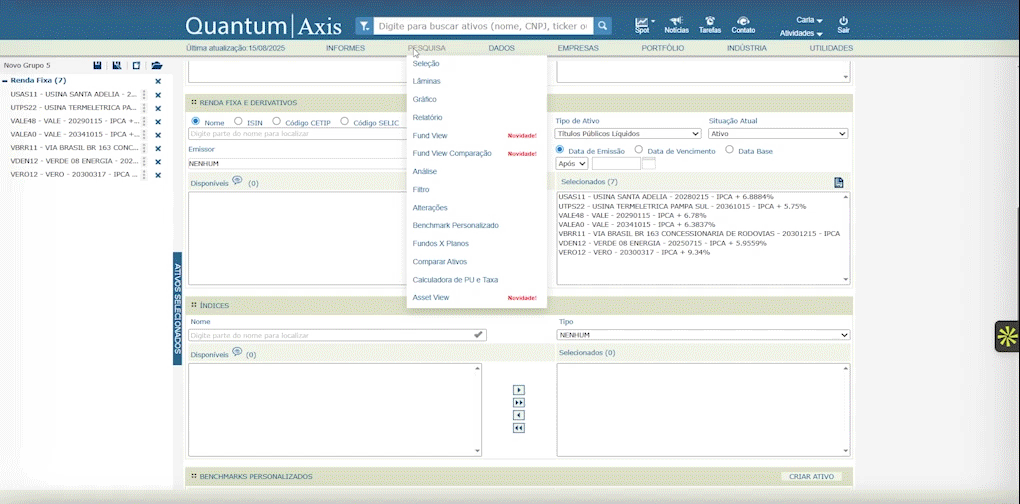1020x504 pixels.
Task: Remove VALE48 asset with X
Action: 158,122
